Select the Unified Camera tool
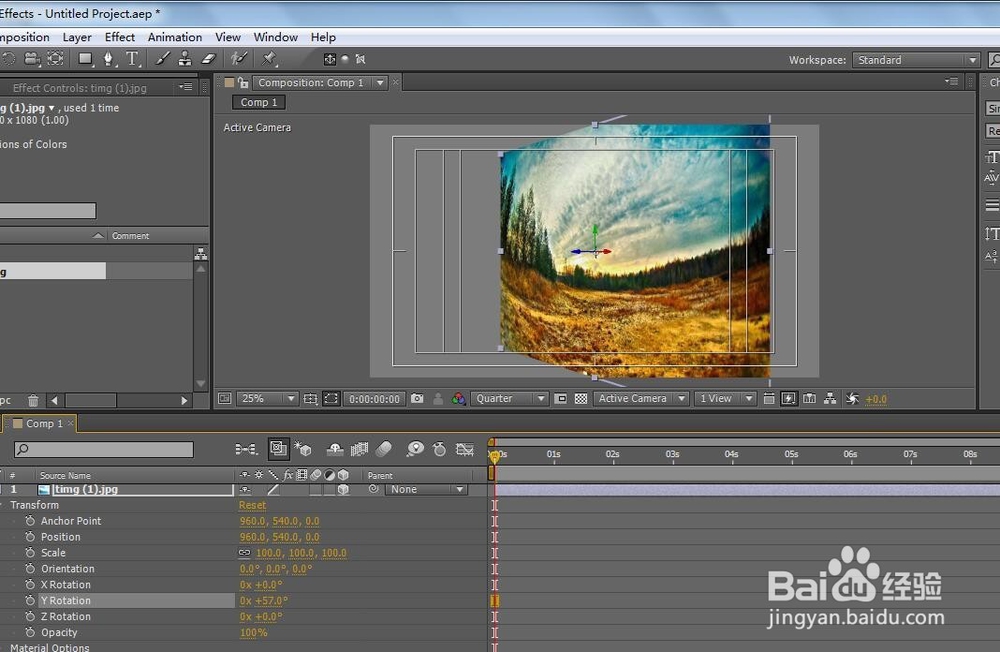The width and height of the screenshot is (1000, 652). pos(32,59)
